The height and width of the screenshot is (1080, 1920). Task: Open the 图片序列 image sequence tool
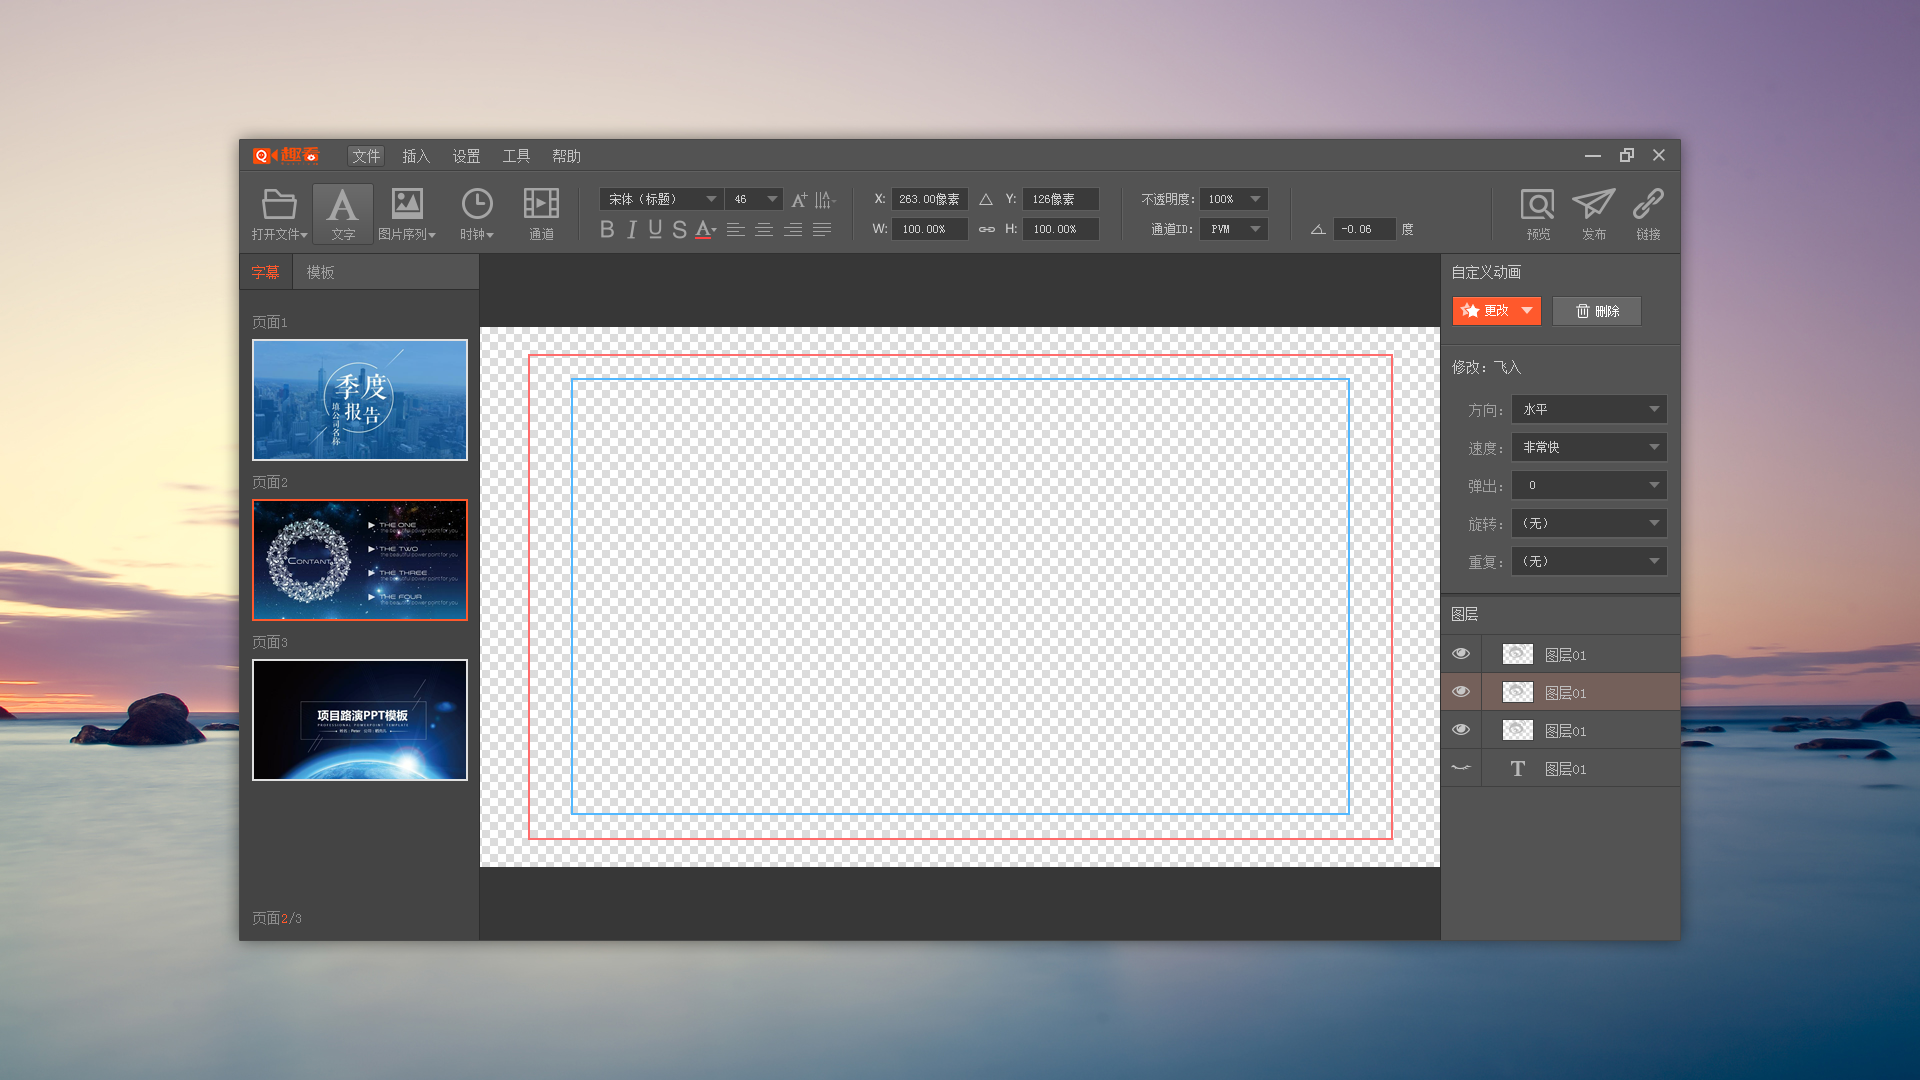(x=407, y=214)
